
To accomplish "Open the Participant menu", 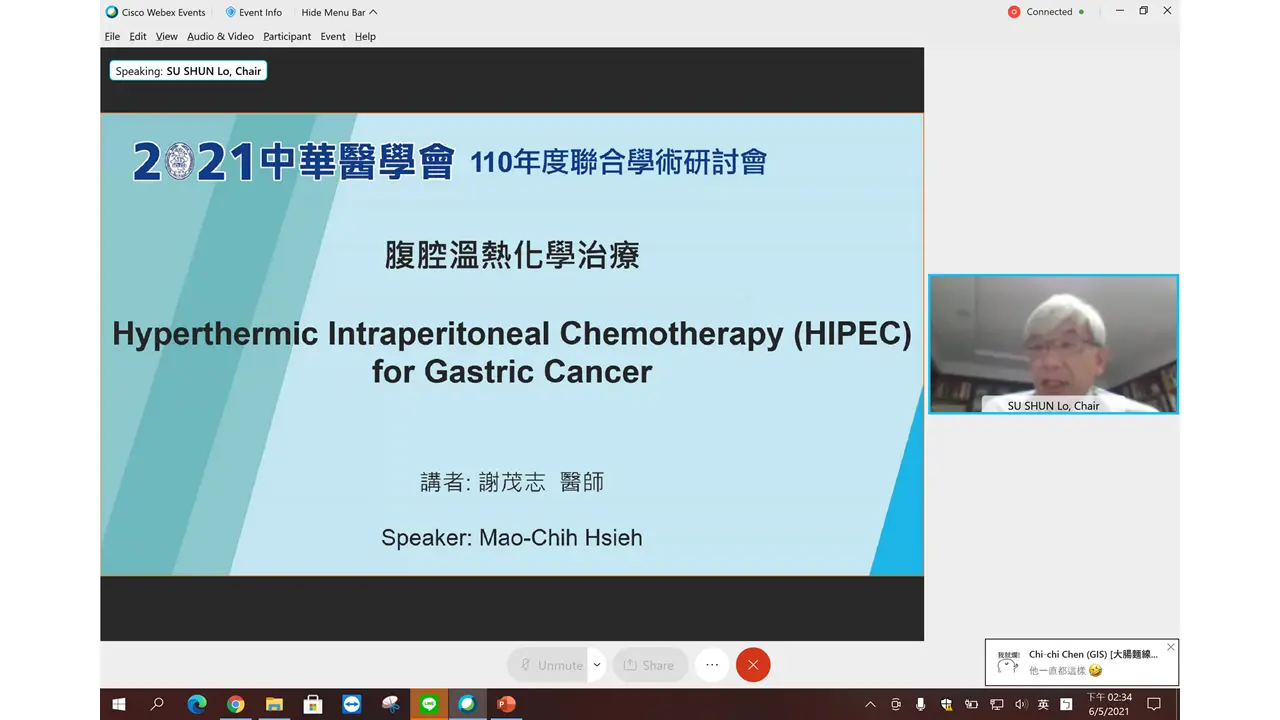I will click(x=287, y=36).
